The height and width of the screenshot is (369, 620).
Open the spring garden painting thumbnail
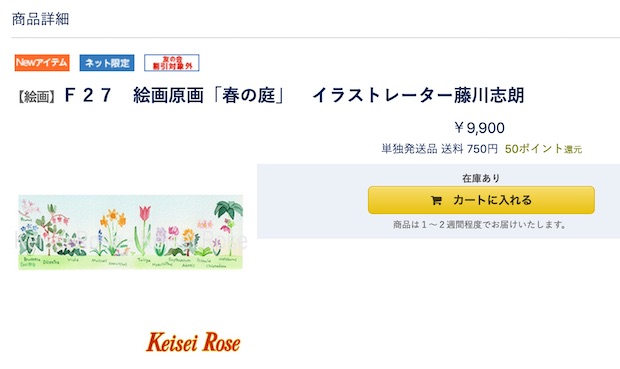tap(130, 232)
